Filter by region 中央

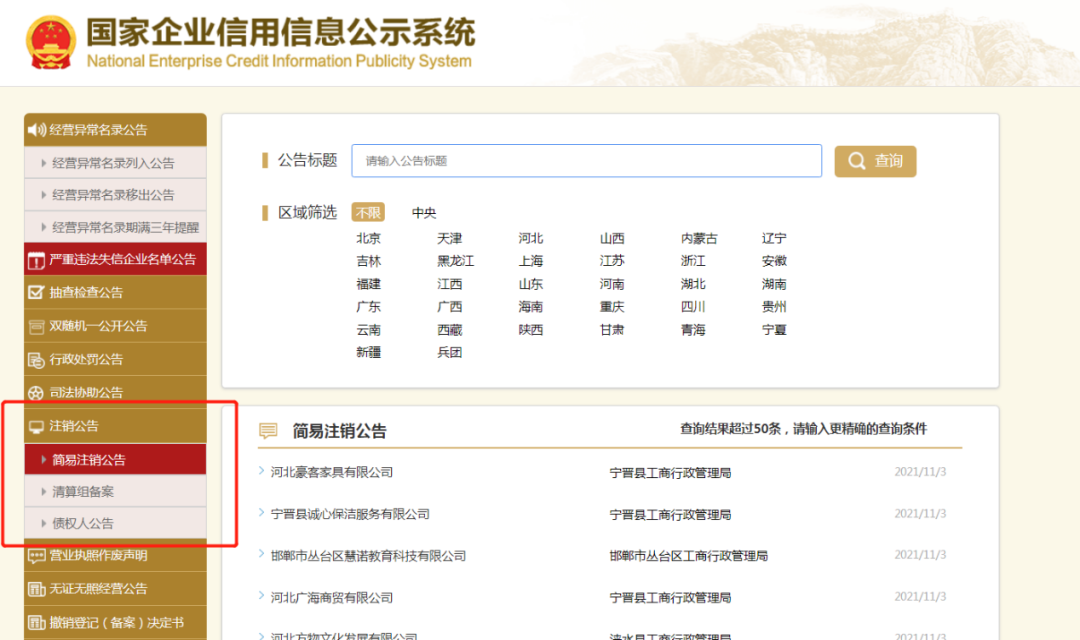424,213
